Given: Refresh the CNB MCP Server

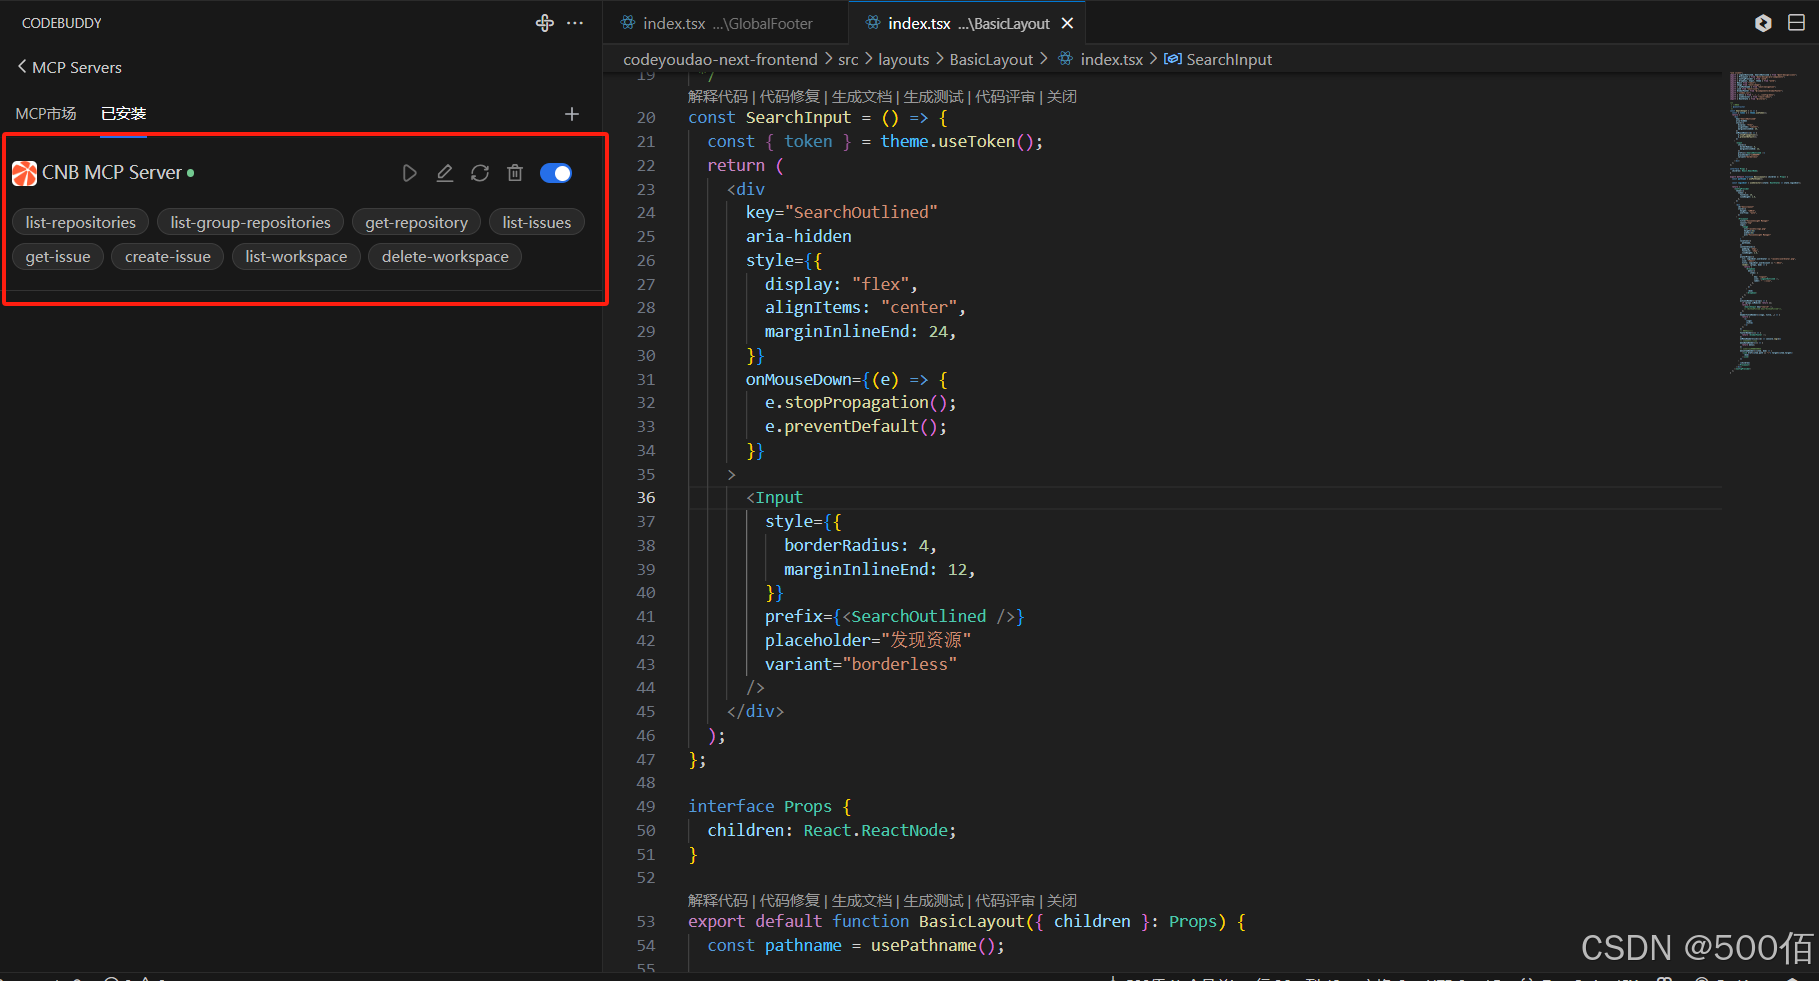Looking at the screenshot, I should (480, 173).
